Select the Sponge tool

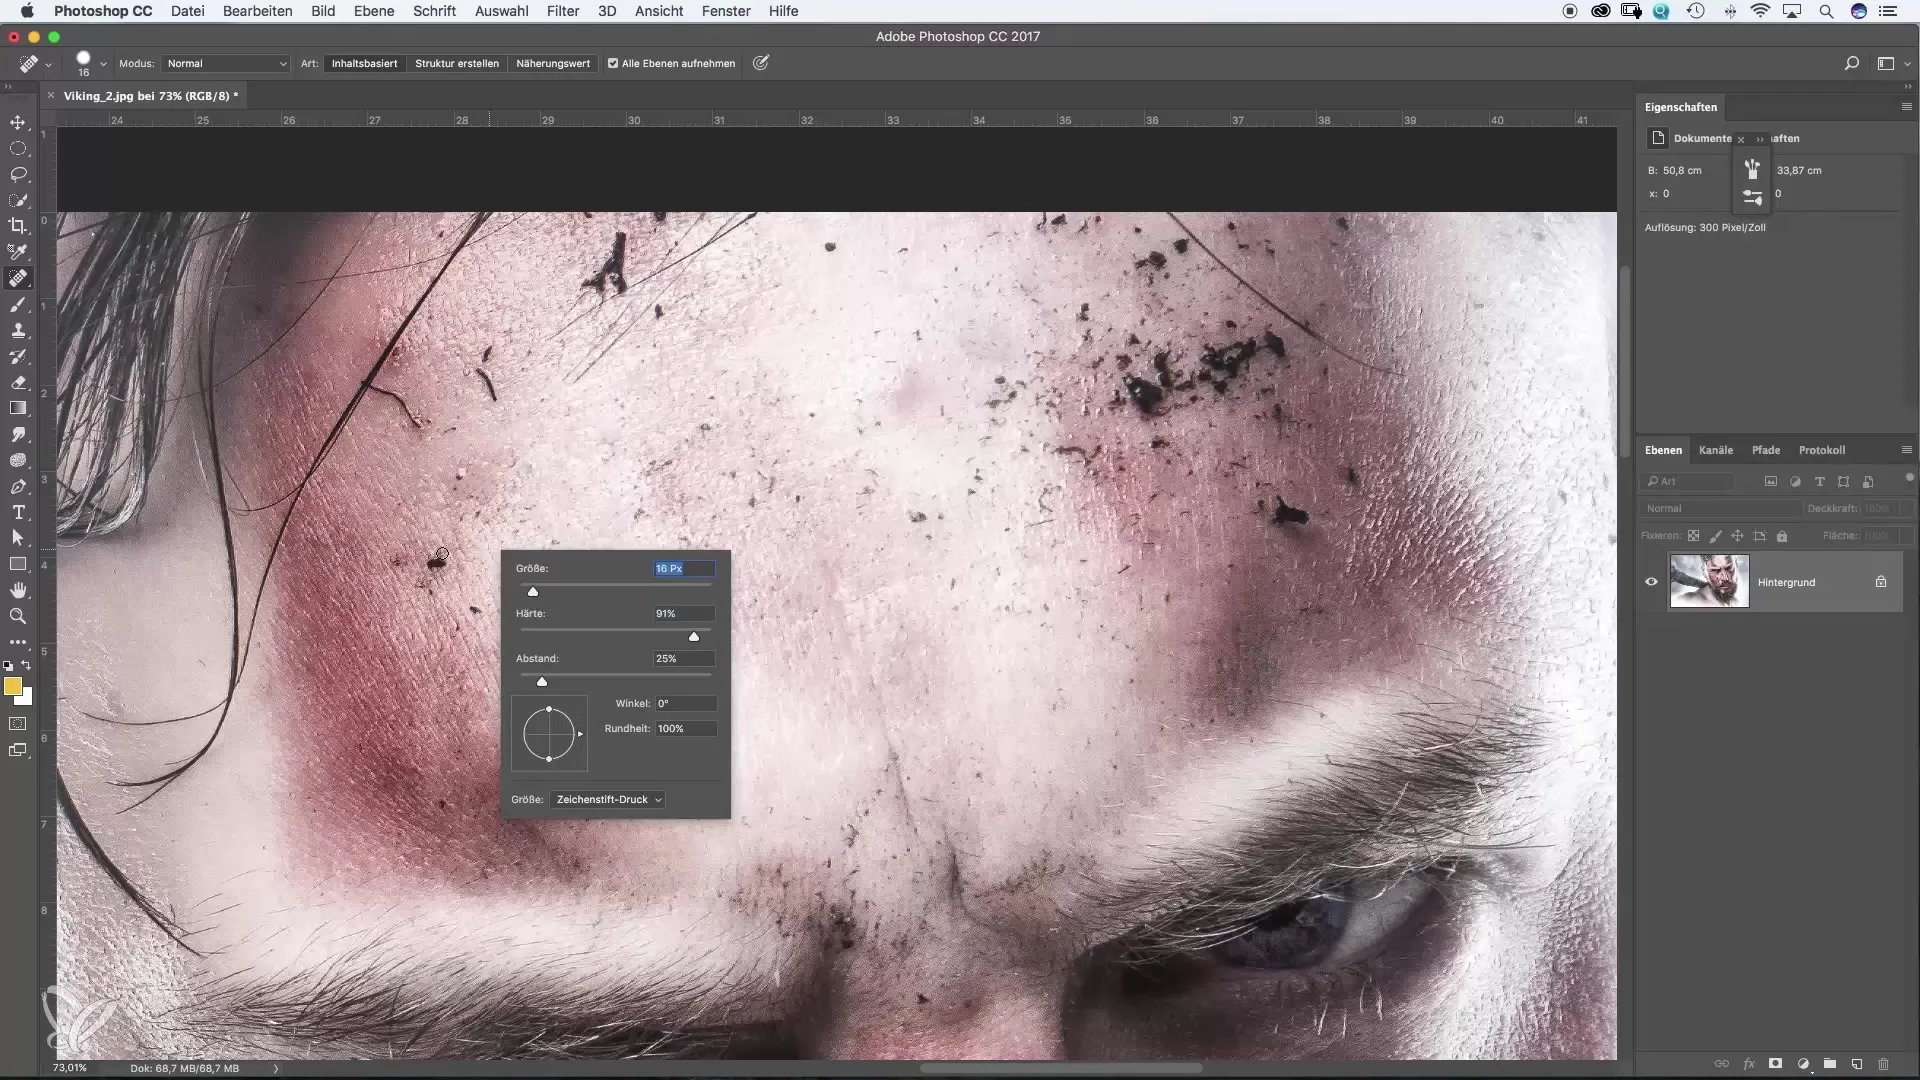click(x=18, y=460)
